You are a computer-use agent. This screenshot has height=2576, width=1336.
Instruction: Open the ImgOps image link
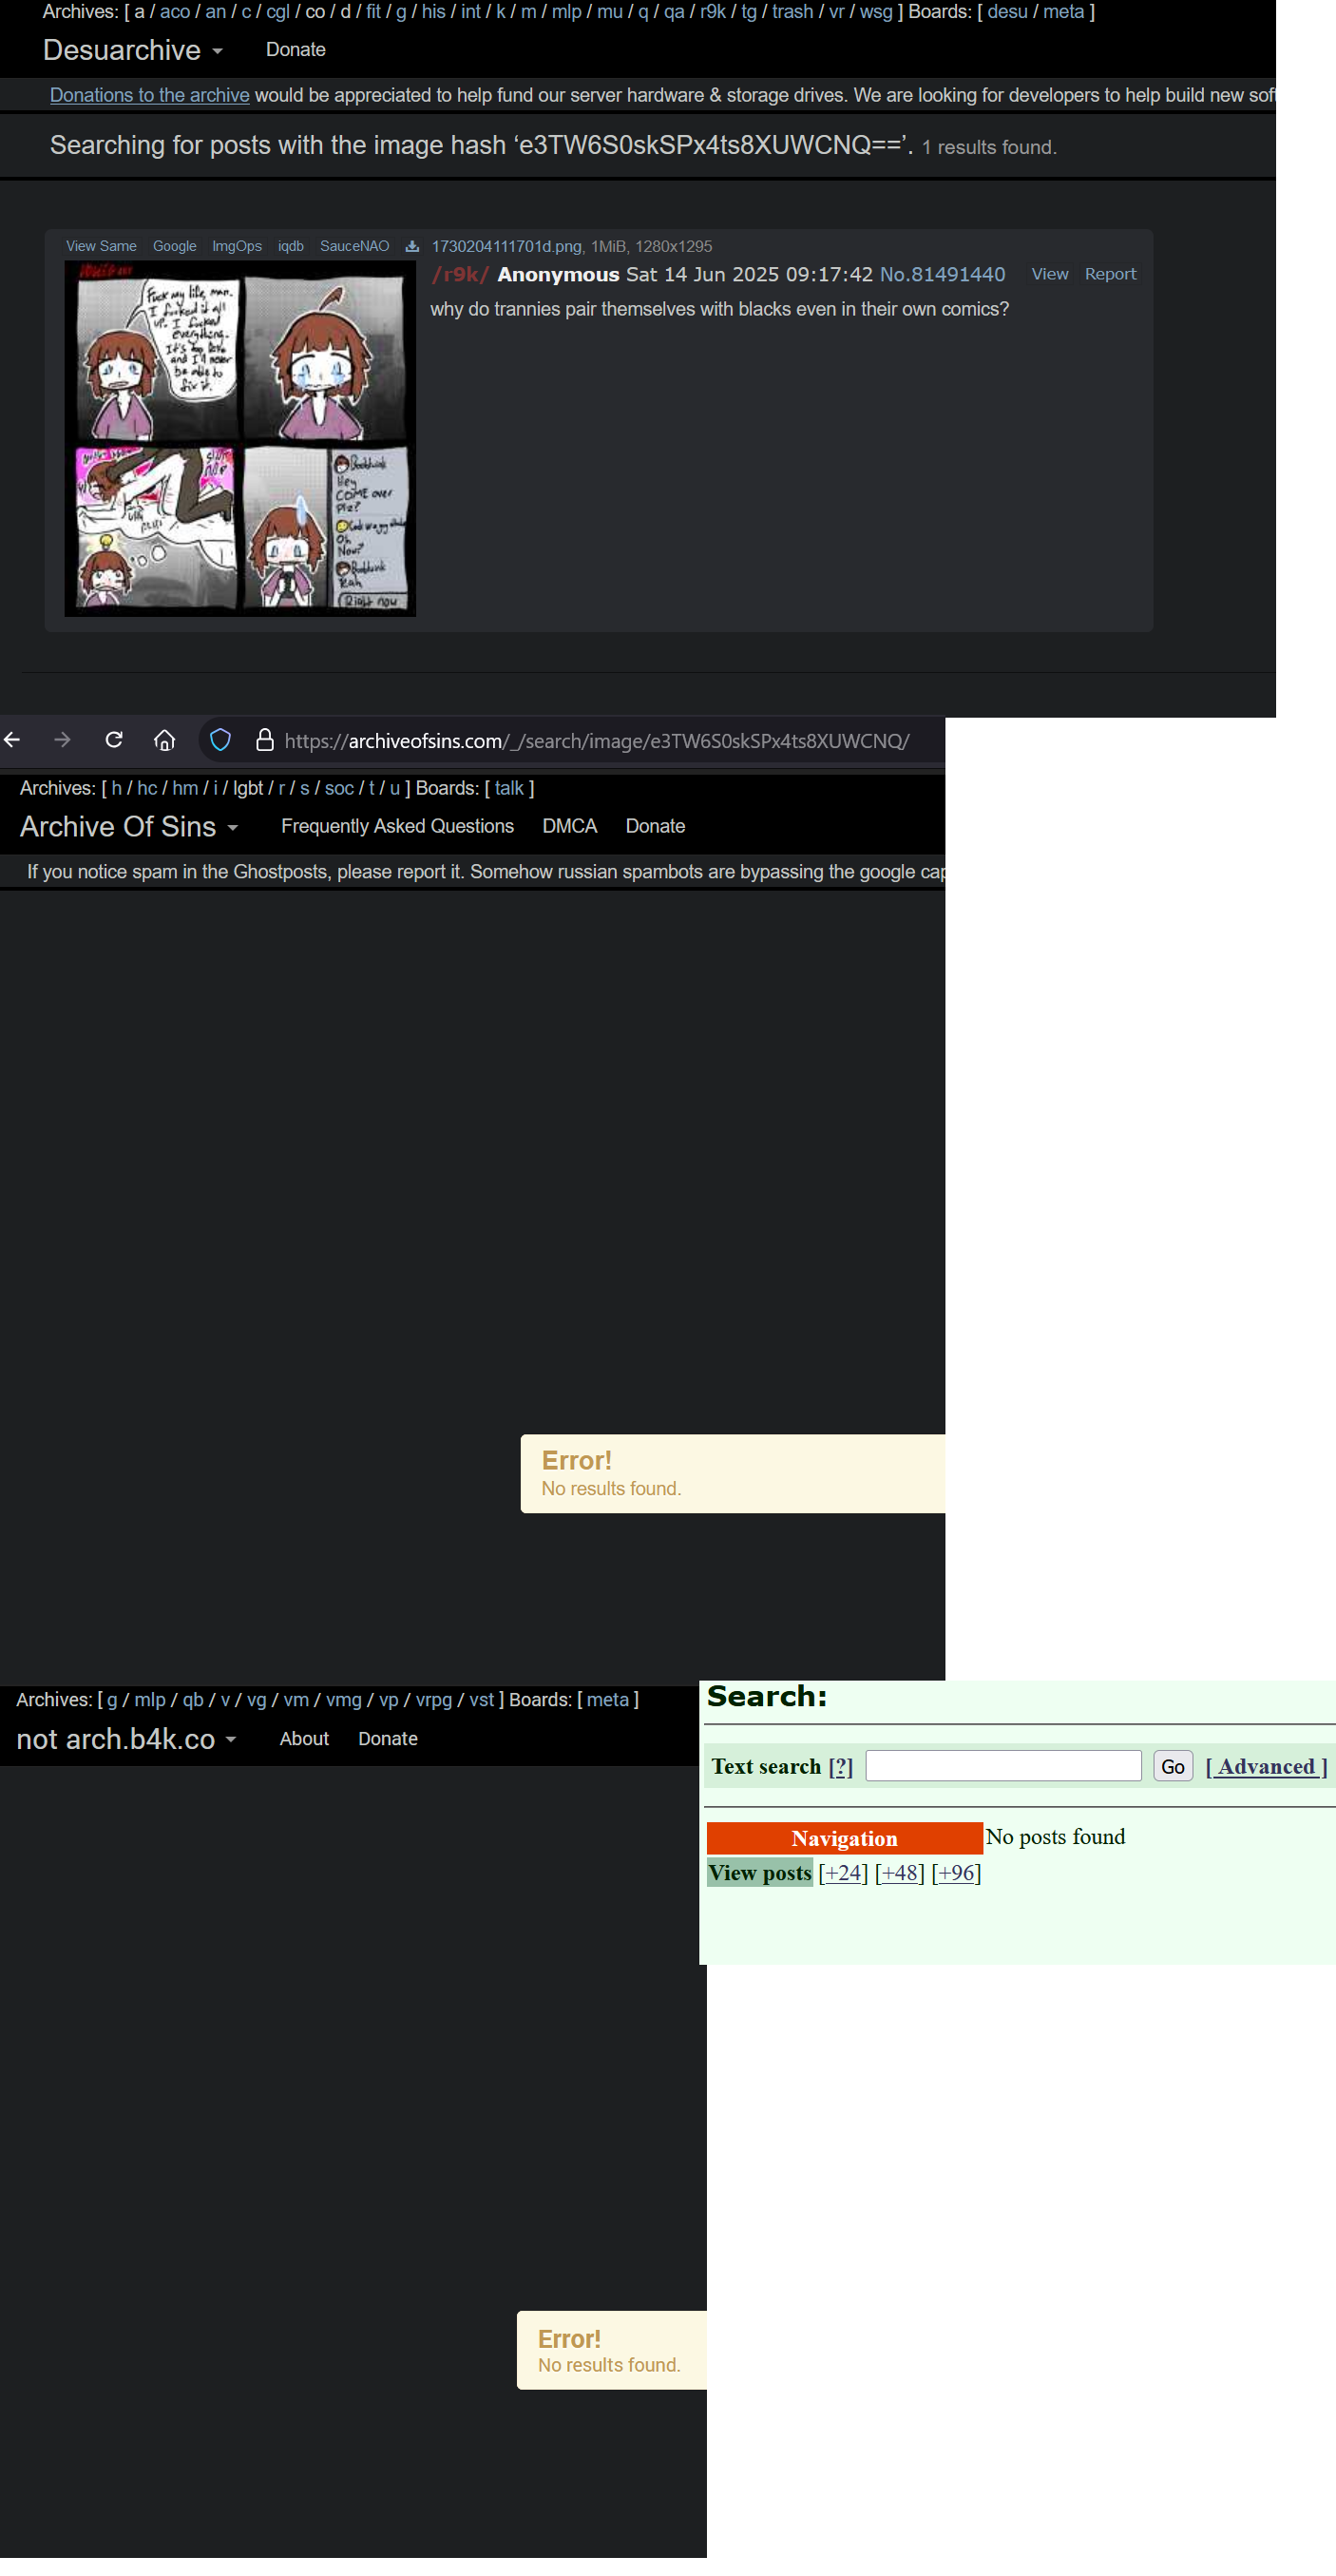pos(237,246)
